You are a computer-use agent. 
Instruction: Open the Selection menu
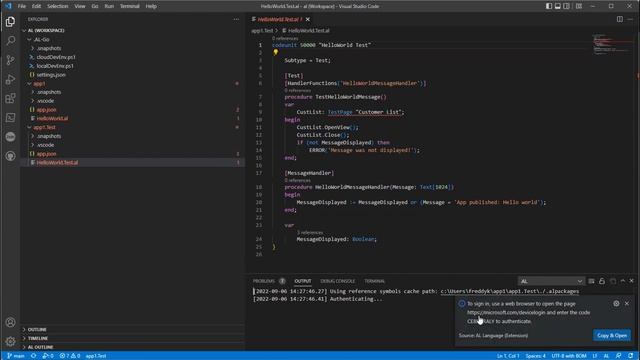point(58,6)
